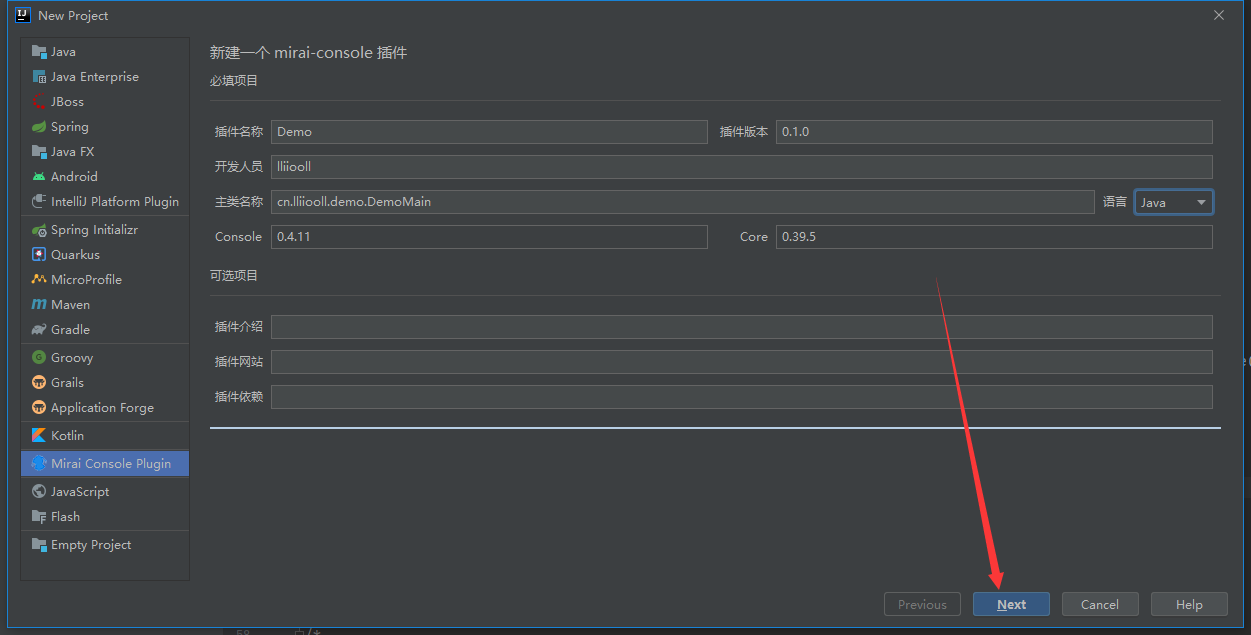Click the Maven 'm' icon
Image resolution: width=1251 pixels, height=635 pixels.
pyautogui.click(x=39, y=305)
